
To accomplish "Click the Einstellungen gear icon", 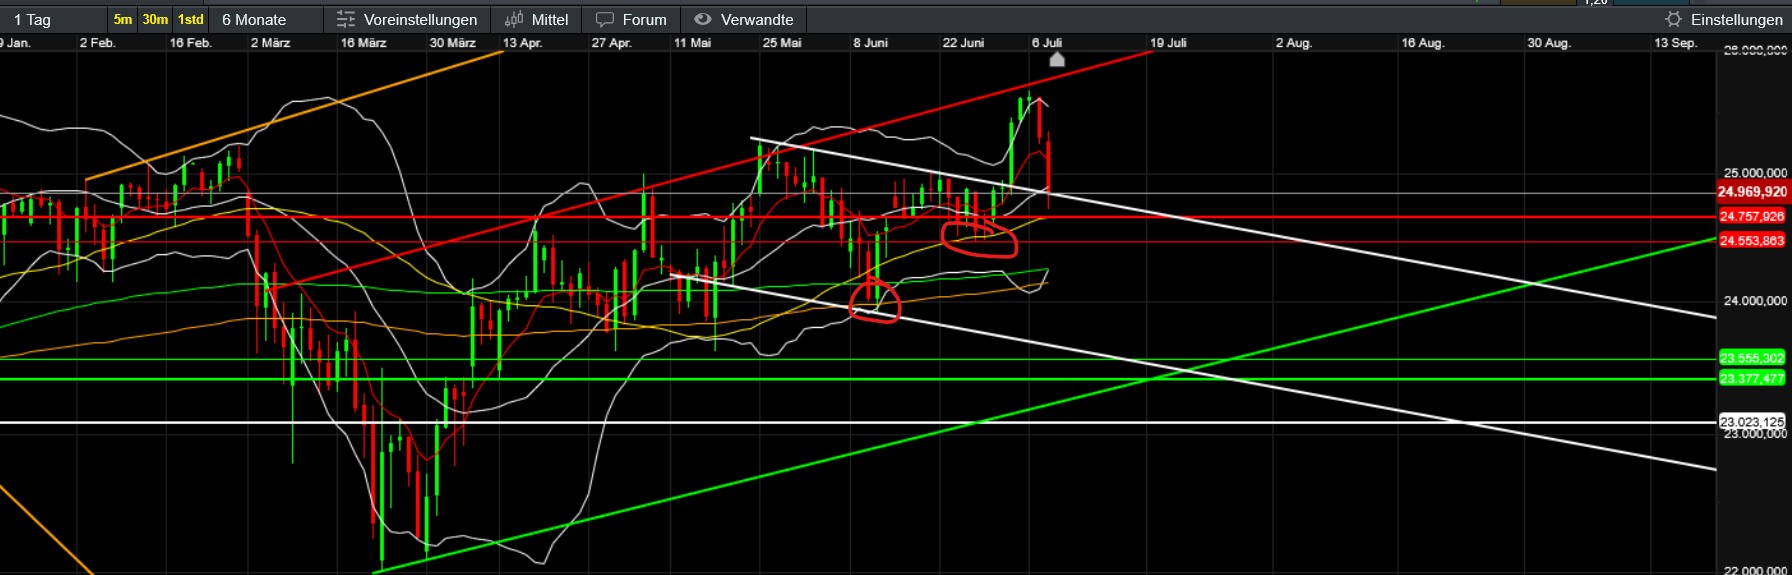I will click(1673, 20).
